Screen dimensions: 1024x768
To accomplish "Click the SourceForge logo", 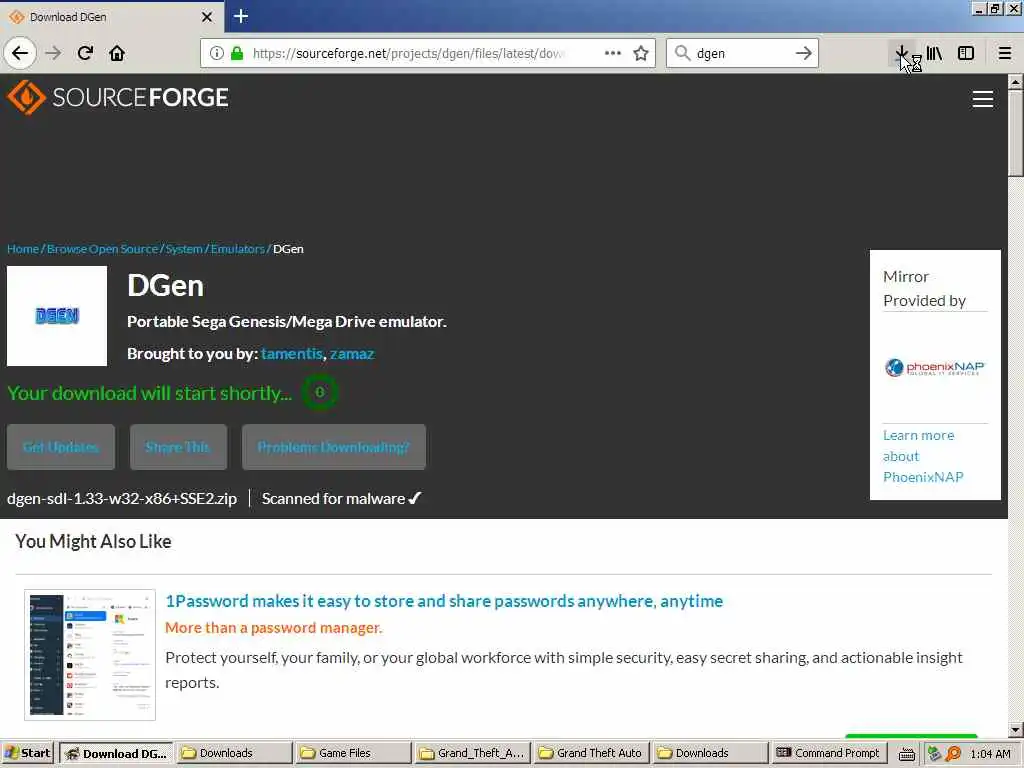I will (x=118, y=97).
